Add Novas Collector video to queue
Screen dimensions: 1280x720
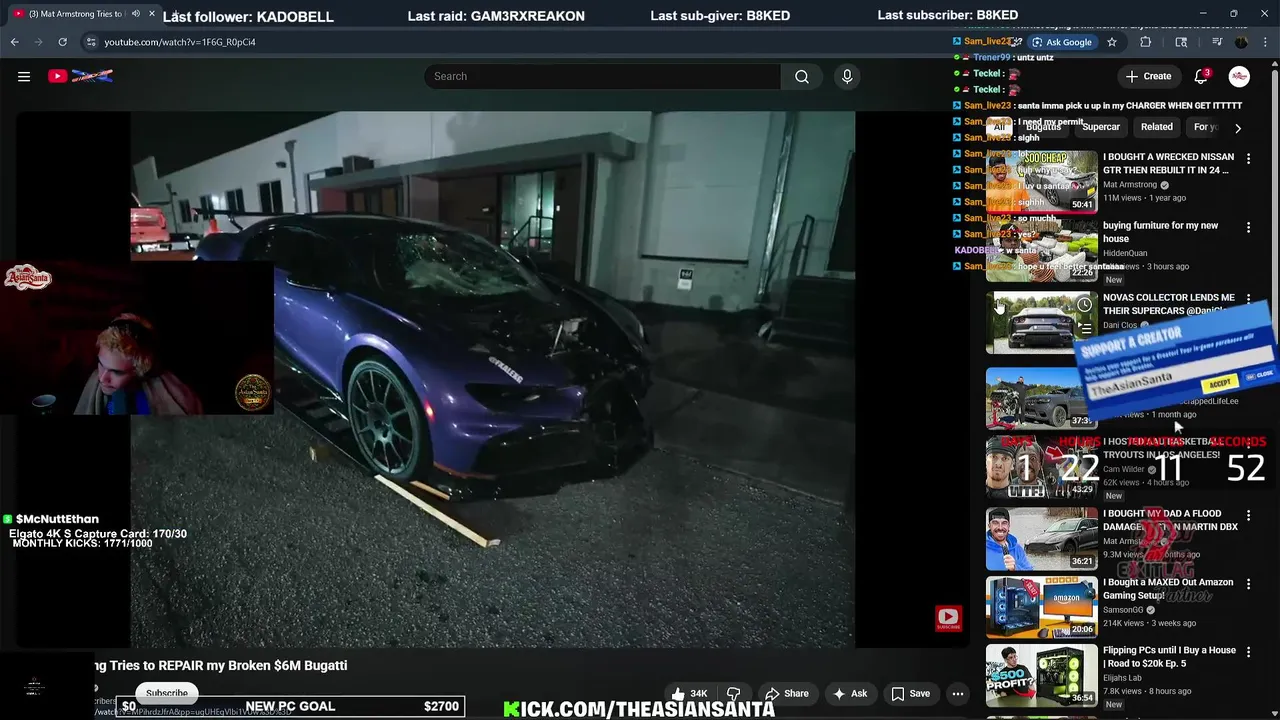point(1084,328)
